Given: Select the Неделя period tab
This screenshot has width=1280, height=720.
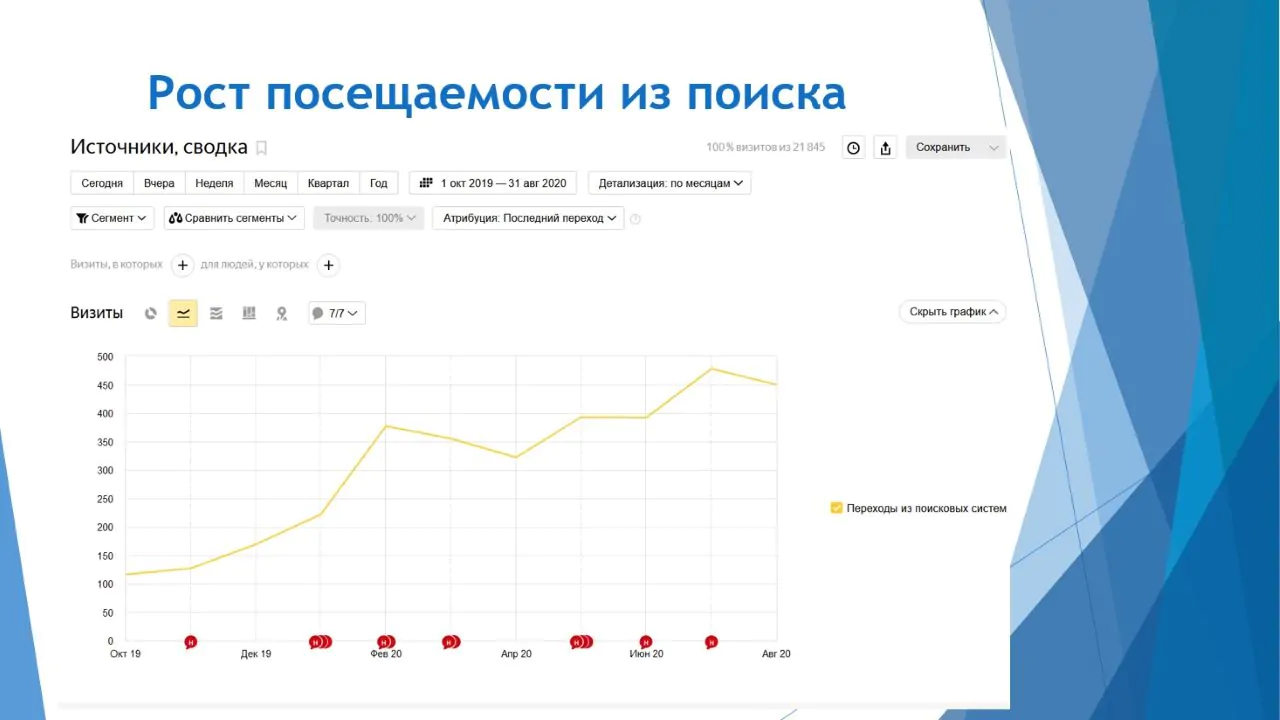Looking at the screenshot, I should pyautogui.click(x=214, y=183).
